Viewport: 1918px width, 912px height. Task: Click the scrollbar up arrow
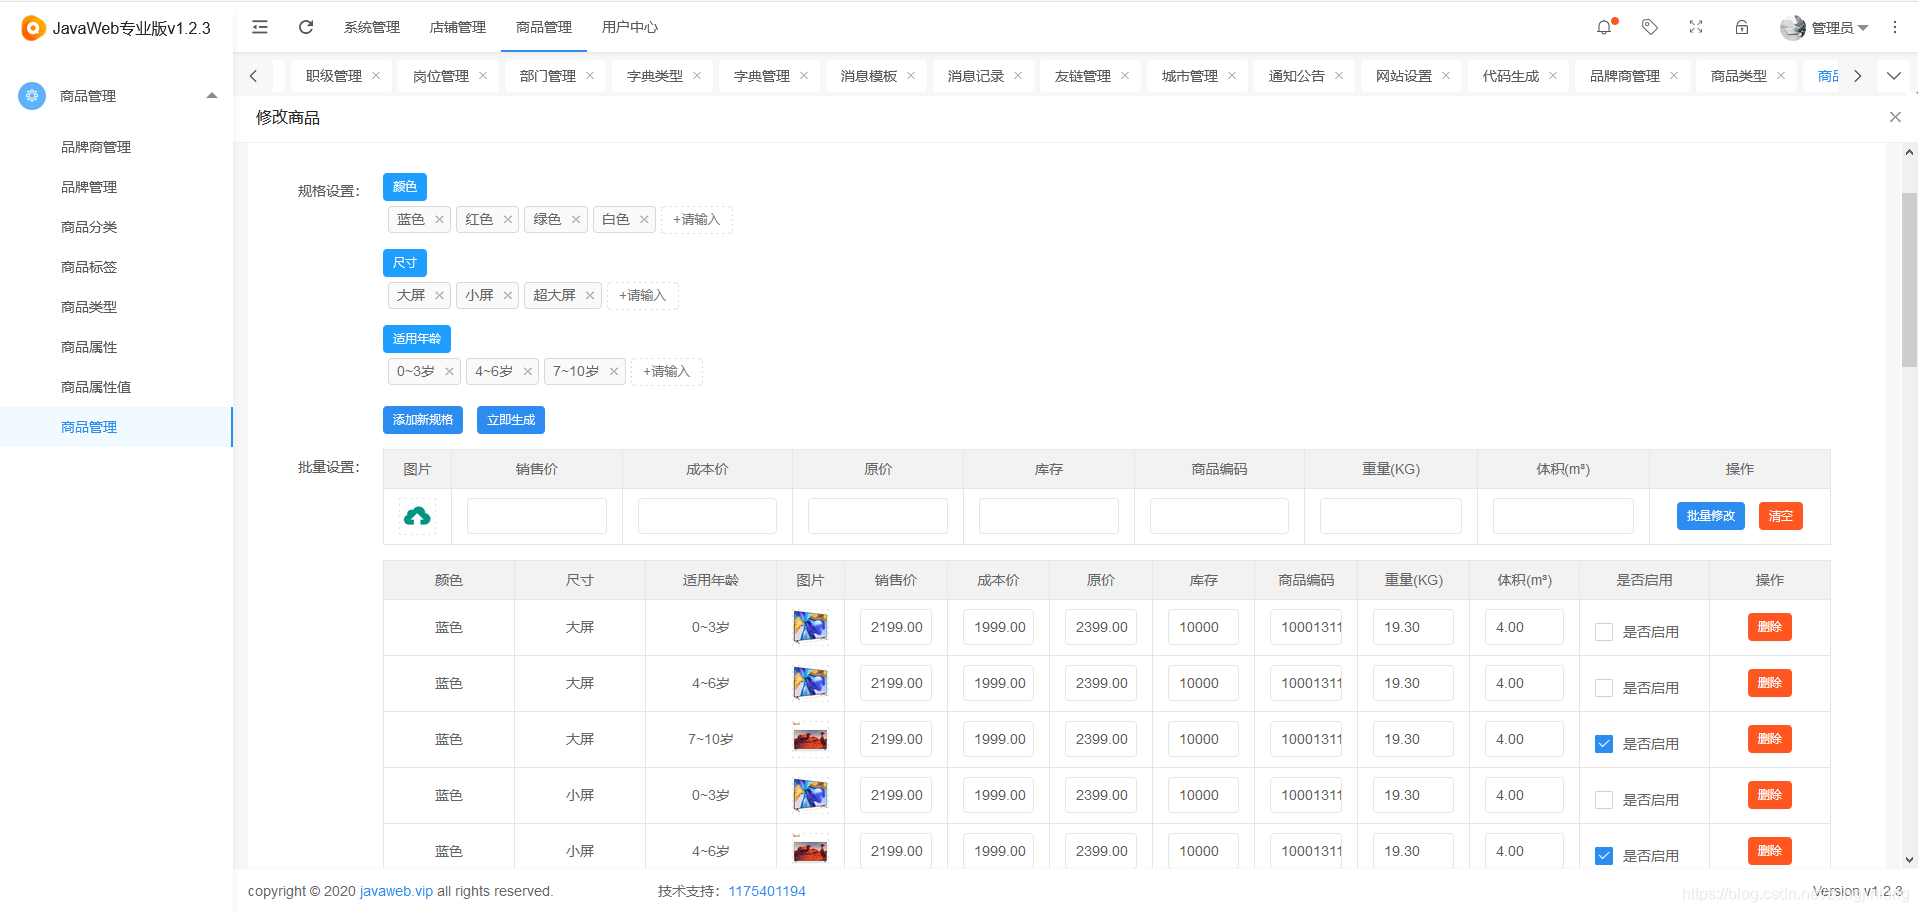click(1909, 152)
